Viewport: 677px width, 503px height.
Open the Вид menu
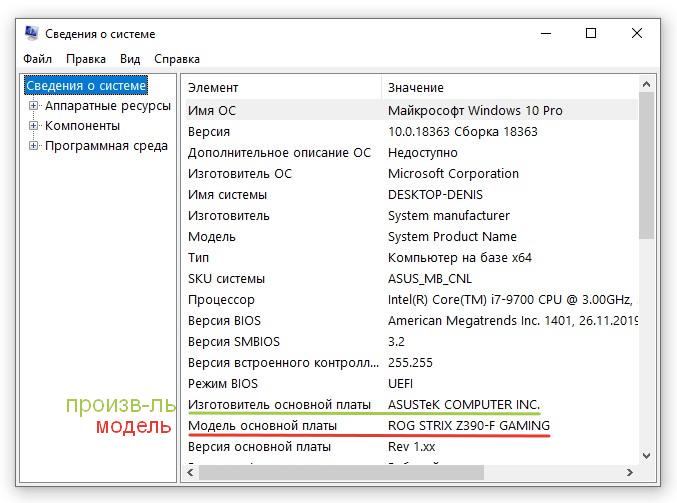pyautogui.click(x=130, y=59)
